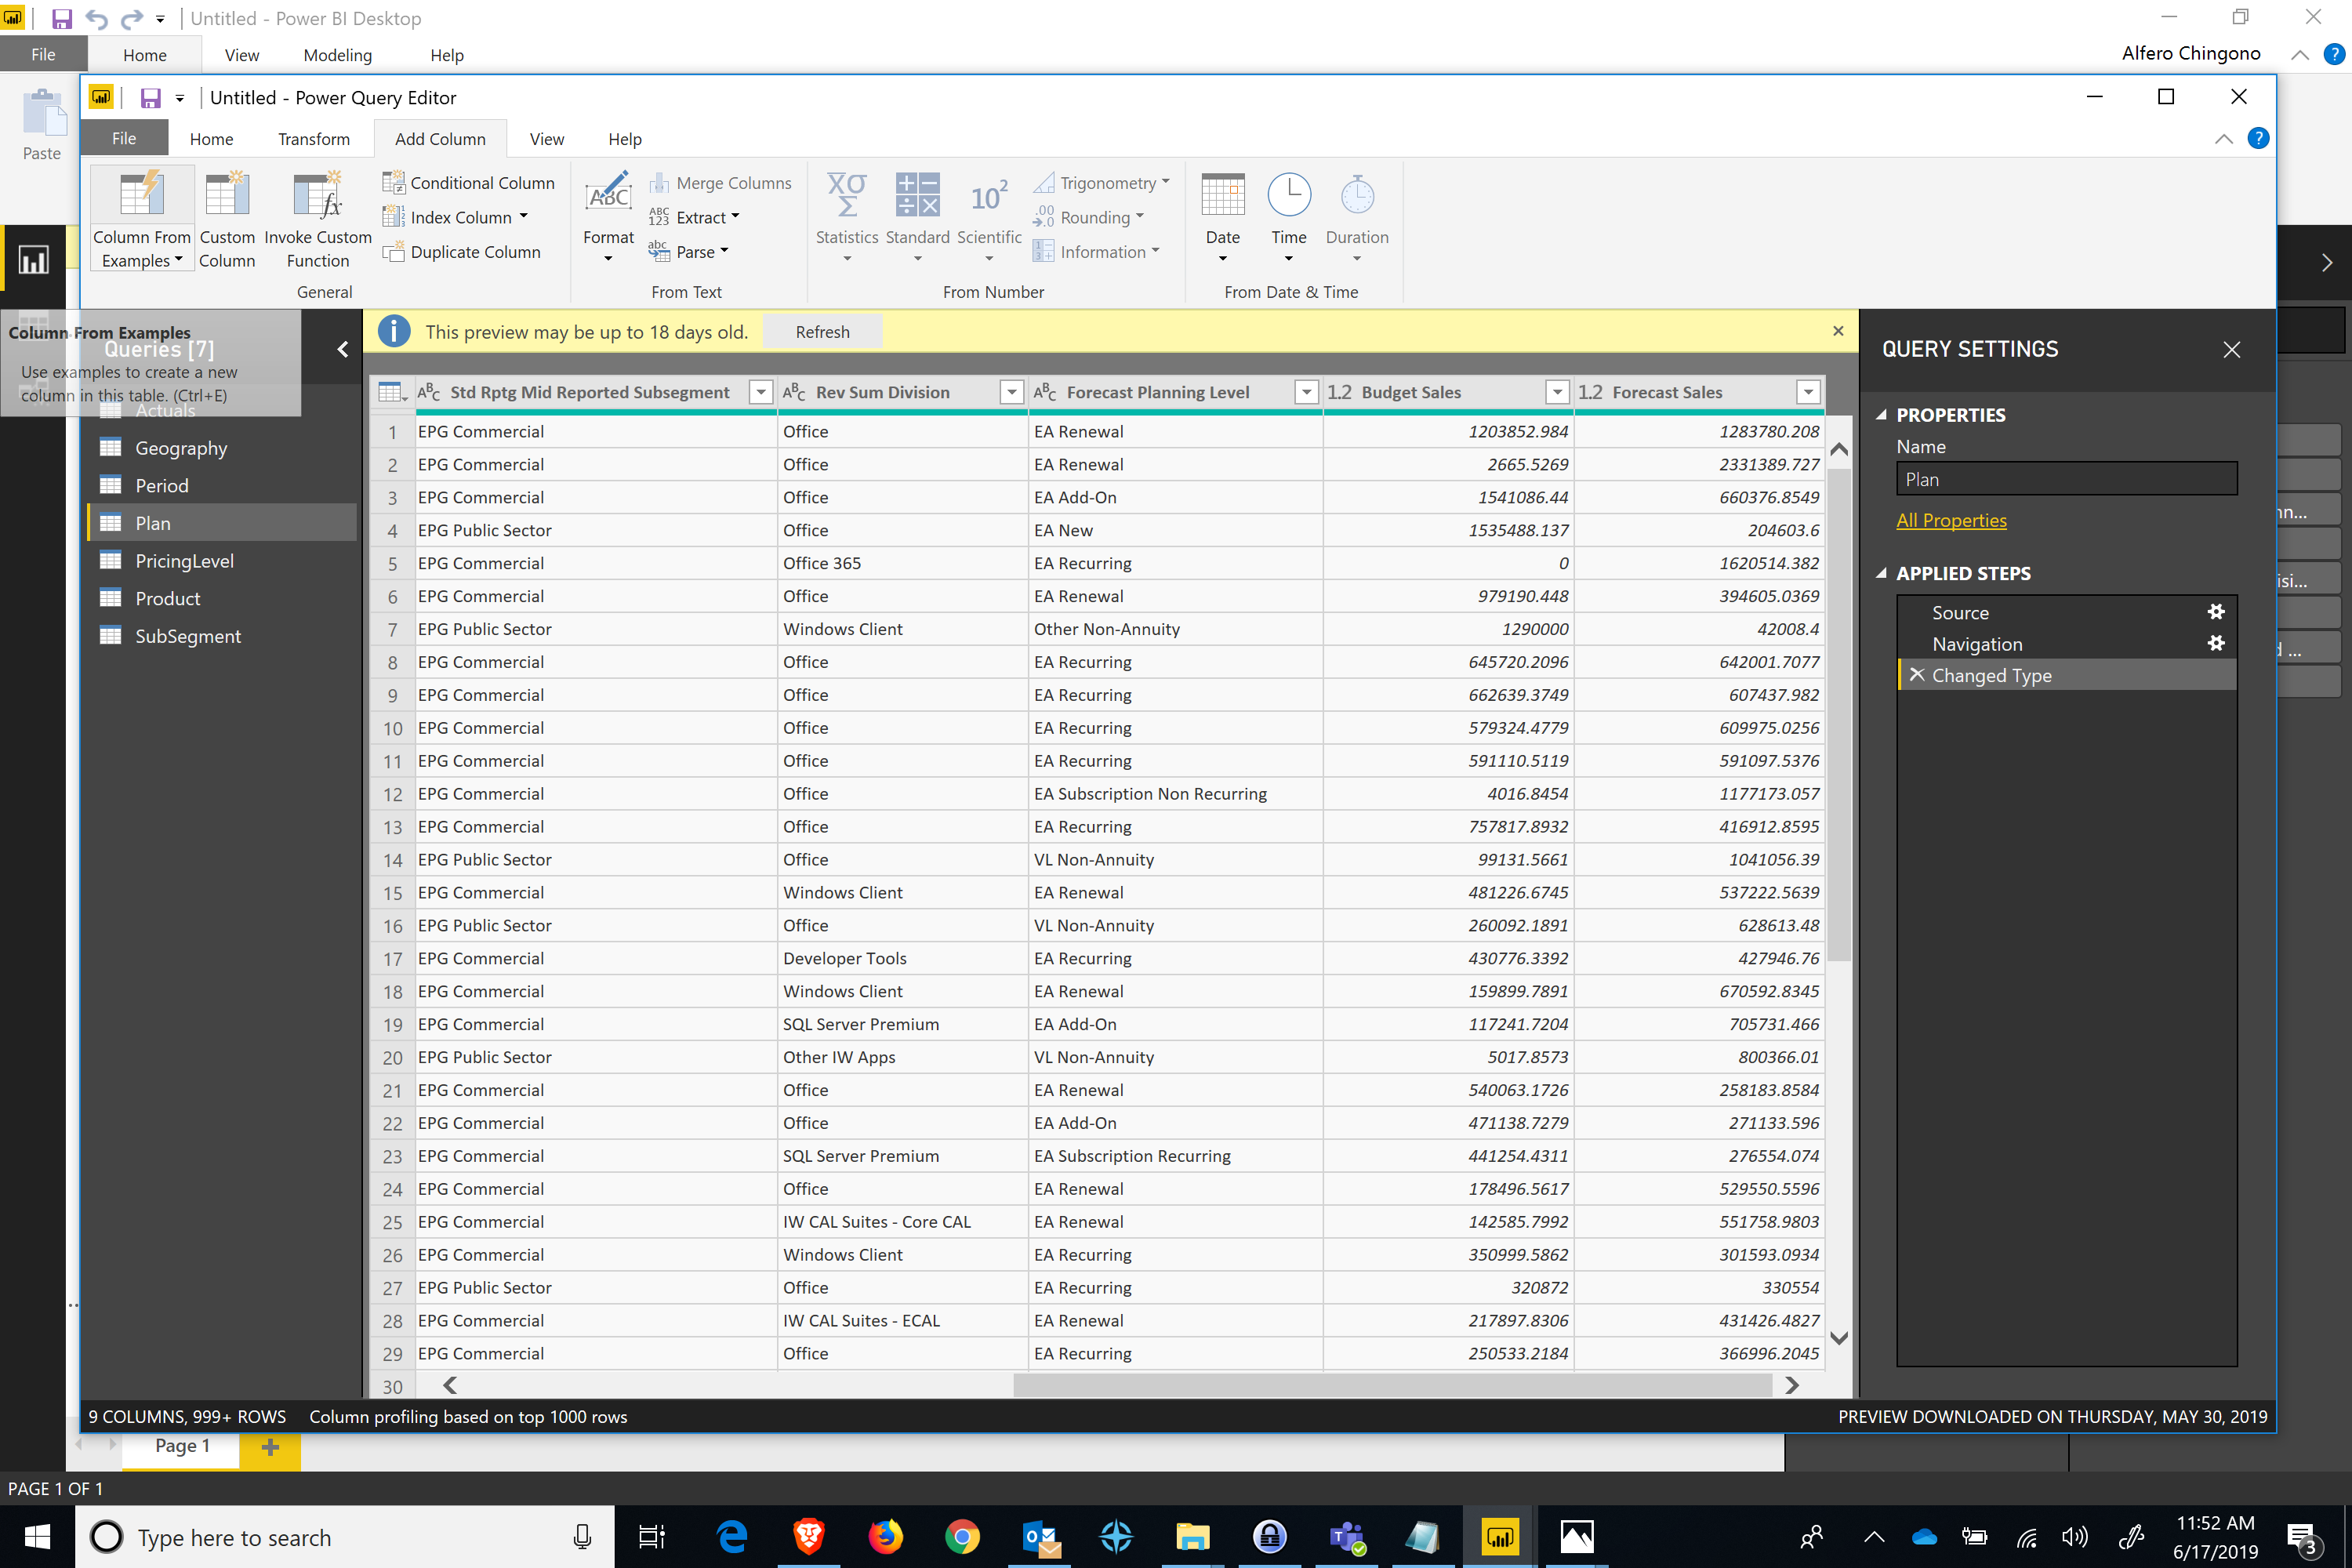
Task: Switch to Report view in Power BI Desktop
Action: pos(33,260)
